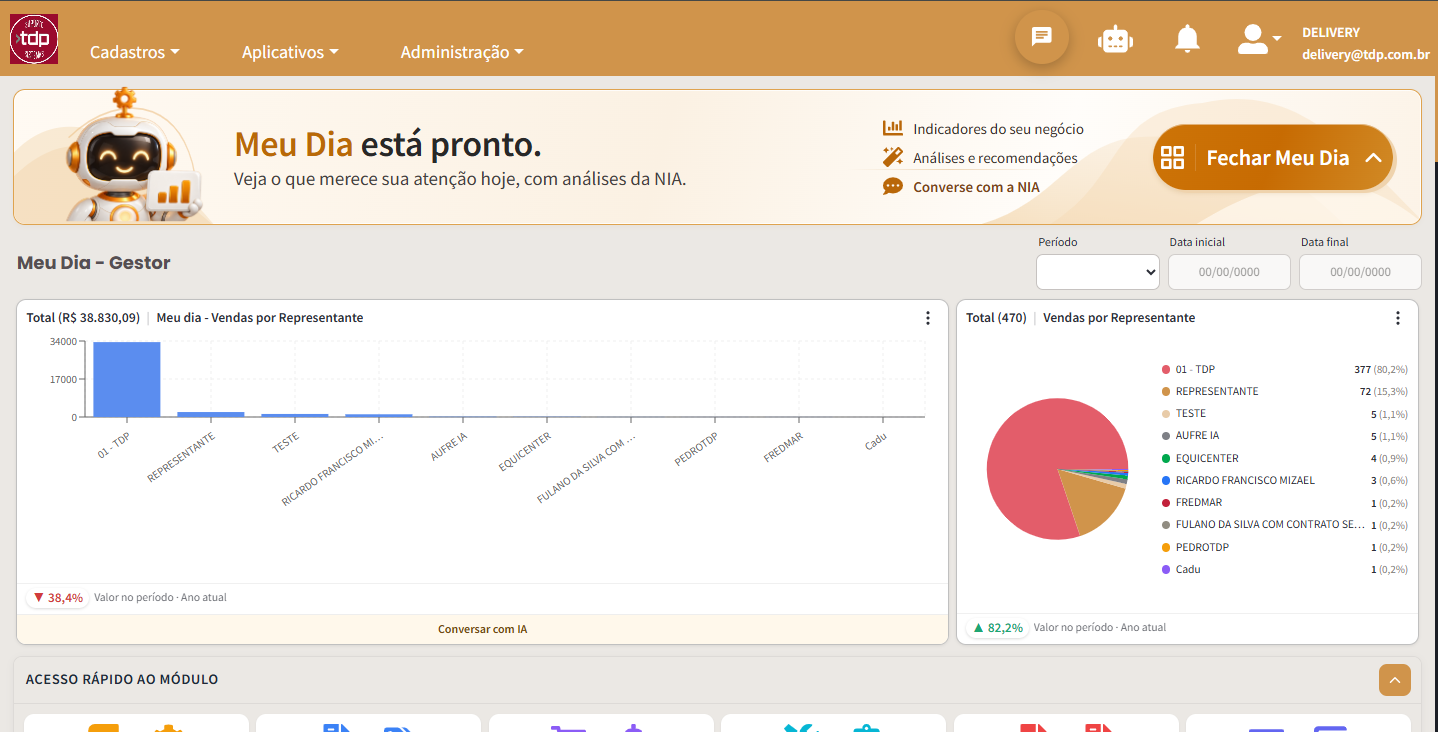Open the chat message icon

(1041, 37)
